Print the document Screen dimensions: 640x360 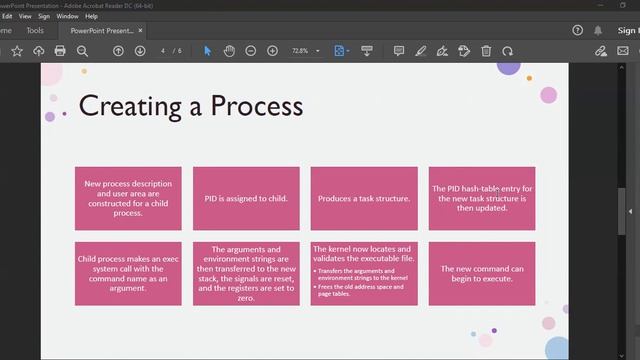point(60,51)
